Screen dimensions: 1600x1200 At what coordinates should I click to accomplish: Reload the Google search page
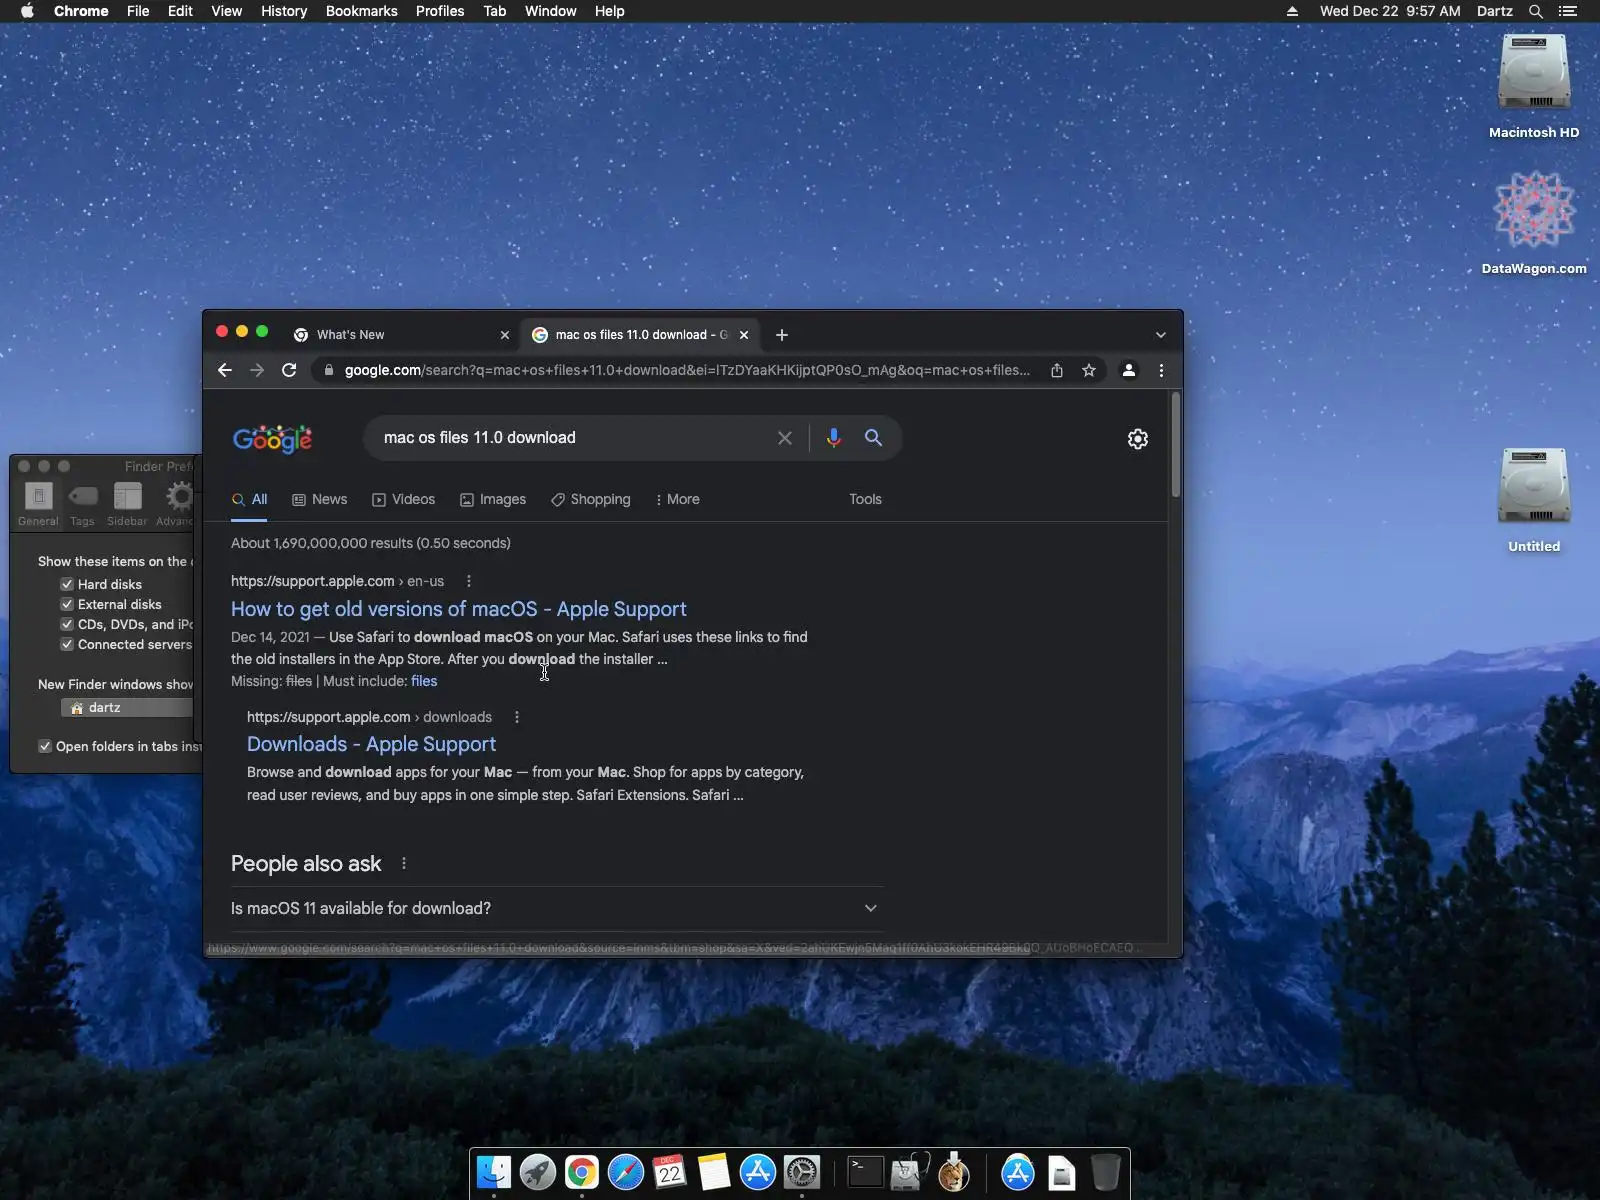289,370
